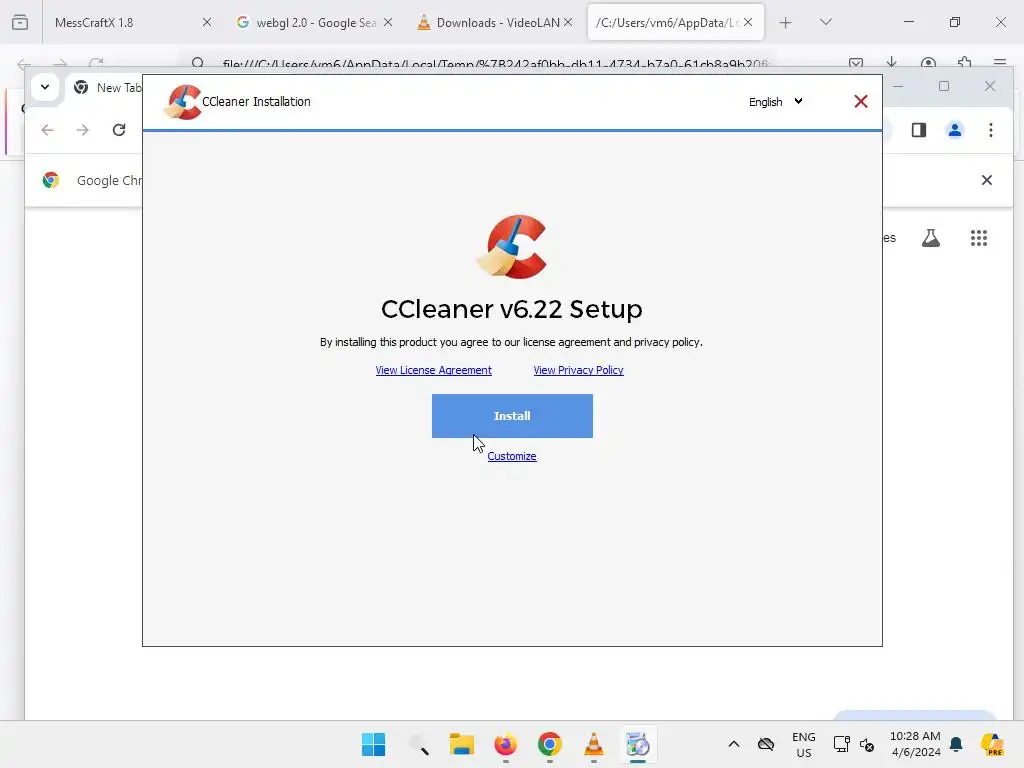Screen dimensions: 1024x768
Task: Open VLC media player from the taskbar
Action: pyautogui.click(x=594, y=744)
